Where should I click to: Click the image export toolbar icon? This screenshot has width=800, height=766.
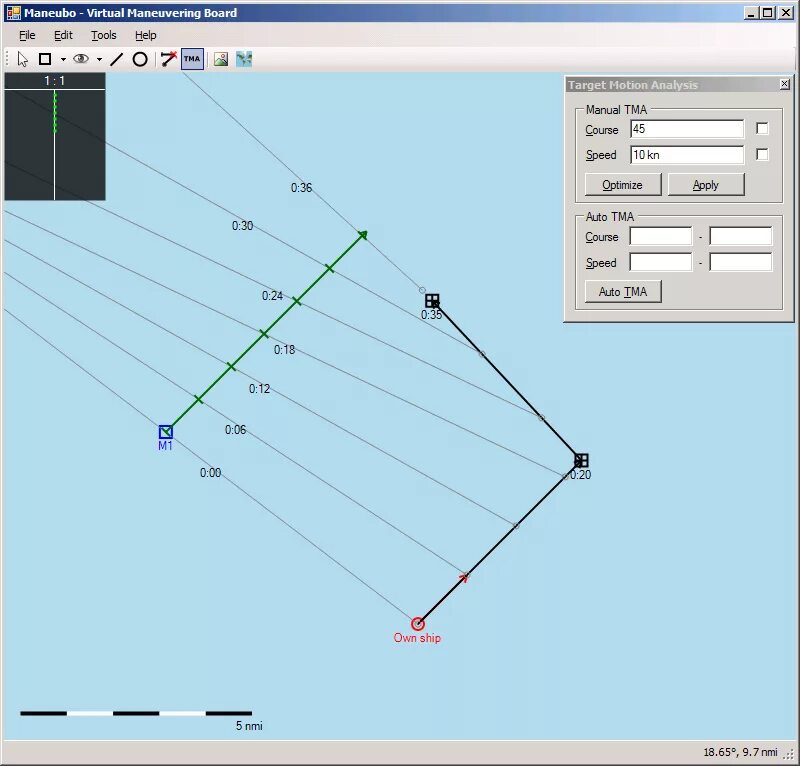(221, 59)
